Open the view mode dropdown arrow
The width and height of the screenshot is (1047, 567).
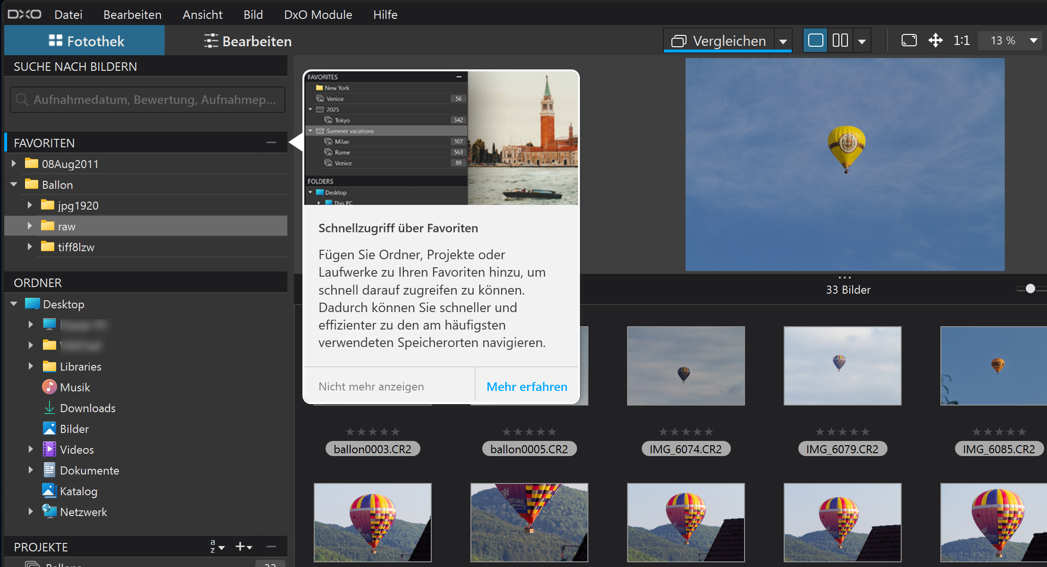click(x=862, y=41)
